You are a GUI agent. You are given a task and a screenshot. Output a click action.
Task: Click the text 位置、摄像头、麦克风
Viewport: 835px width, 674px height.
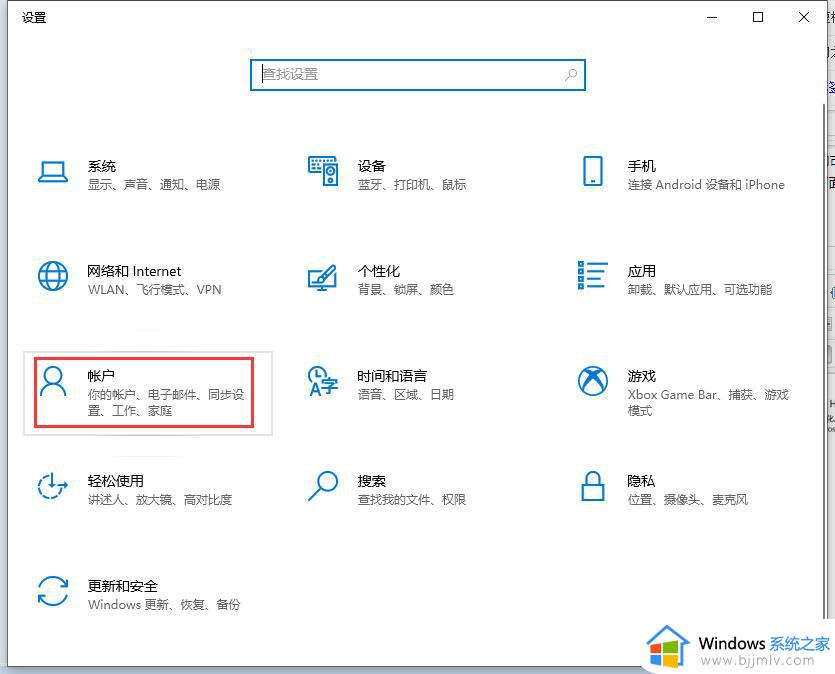point(687,499)
